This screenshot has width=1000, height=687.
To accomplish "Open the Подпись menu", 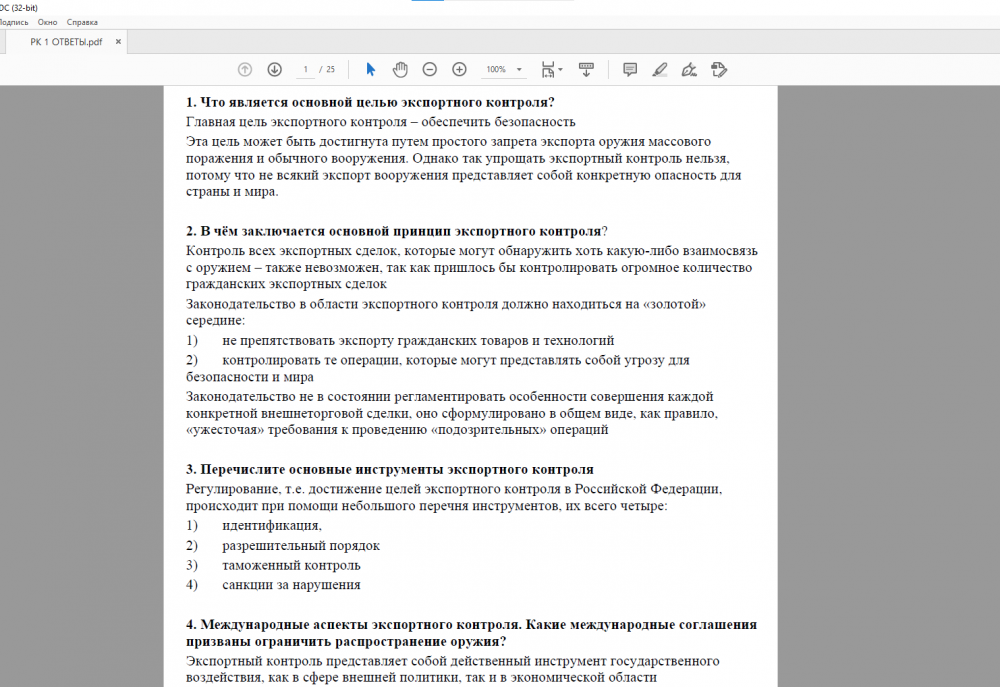I will (x=14, y=21).
